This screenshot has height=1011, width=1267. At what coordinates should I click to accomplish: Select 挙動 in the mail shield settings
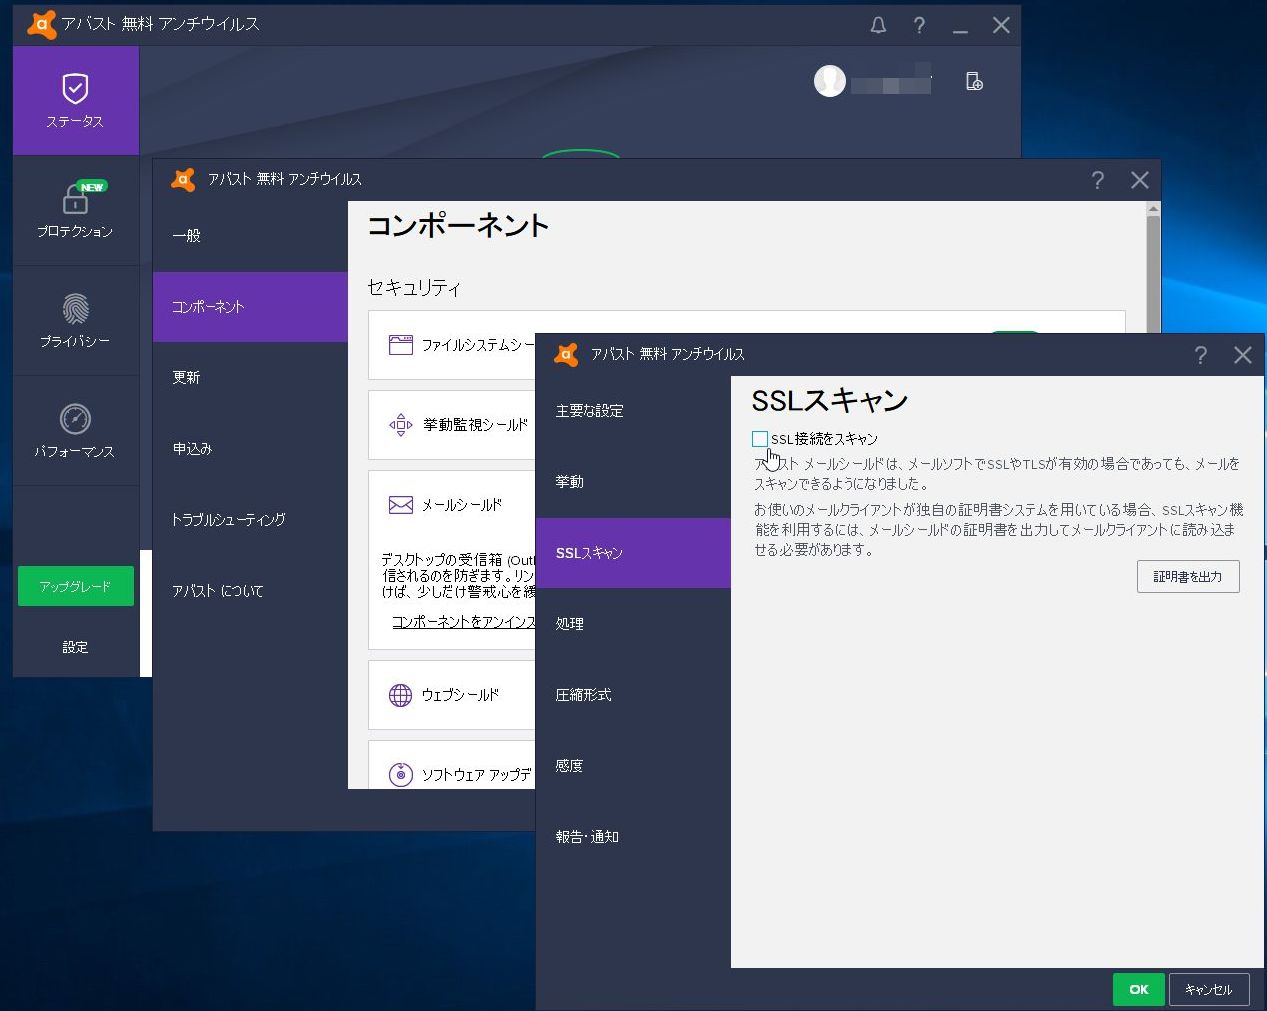pos(633,482)
